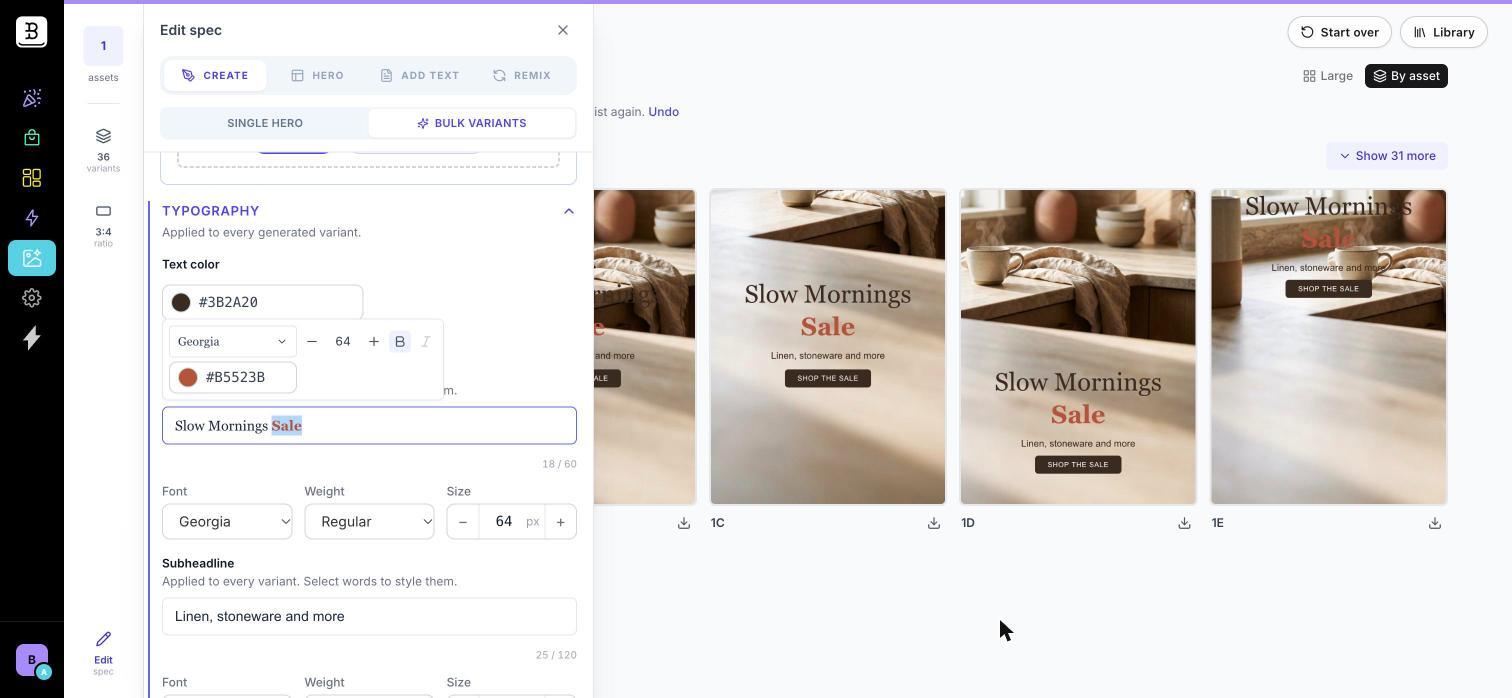Screen dimensions: 1512x698
Task: Click the purple lightning bolt sidebar icon
Action: 32,218
